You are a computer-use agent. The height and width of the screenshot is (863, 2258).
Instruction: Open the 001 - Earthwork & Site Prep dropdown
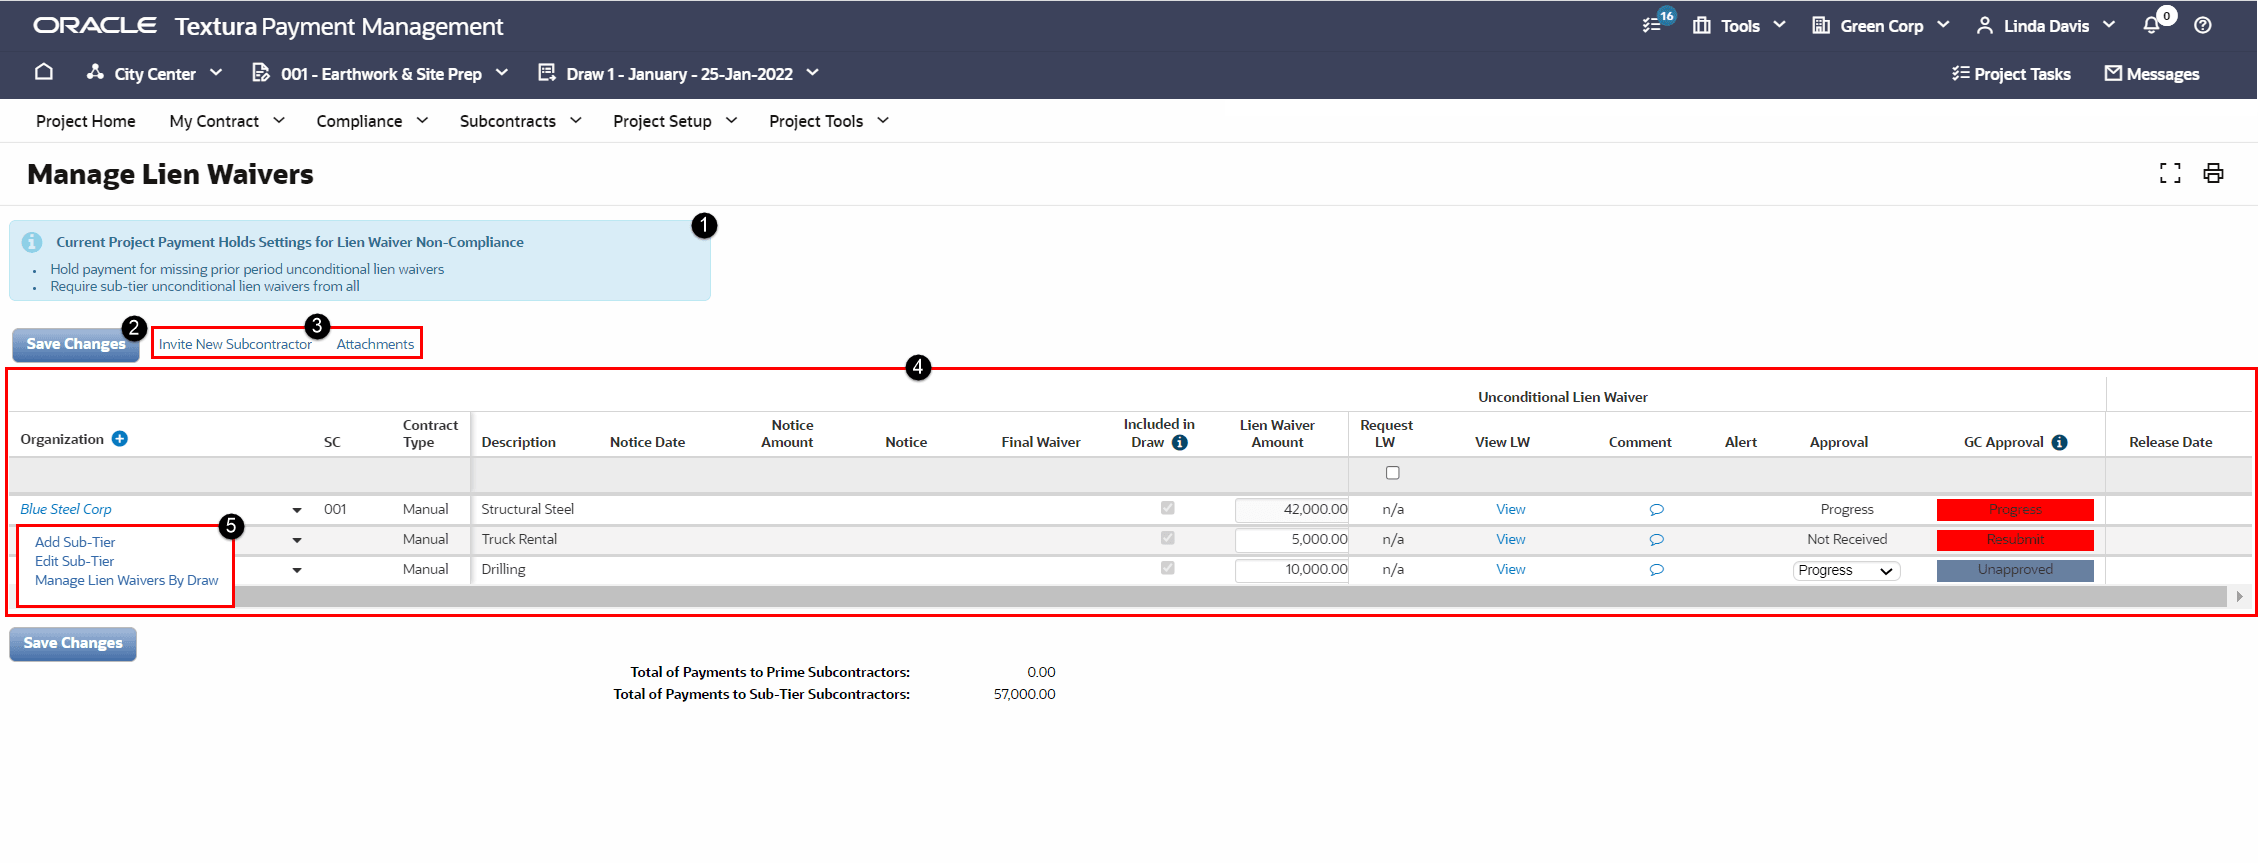380,73
